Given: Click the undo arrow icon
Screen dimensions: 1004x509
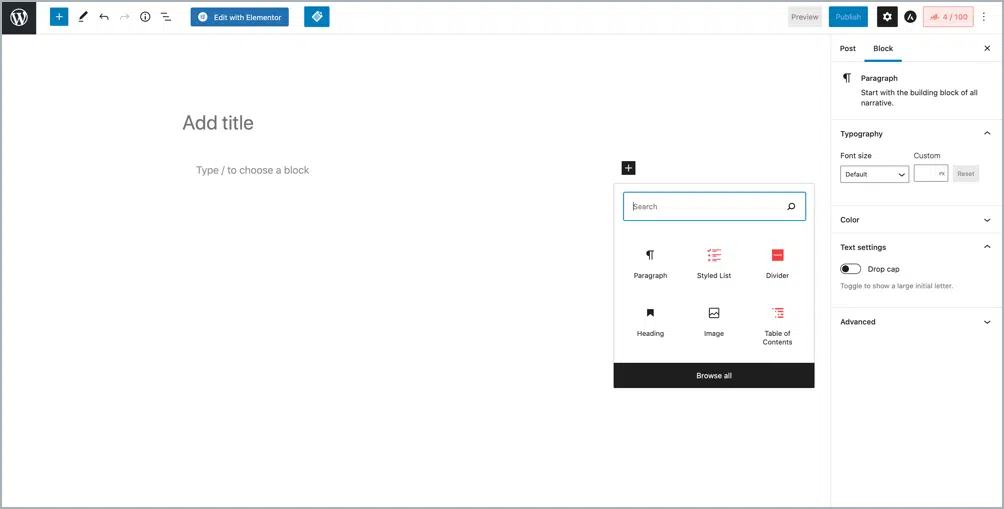Looking at the screenshot, I should (x=104, y=17).
